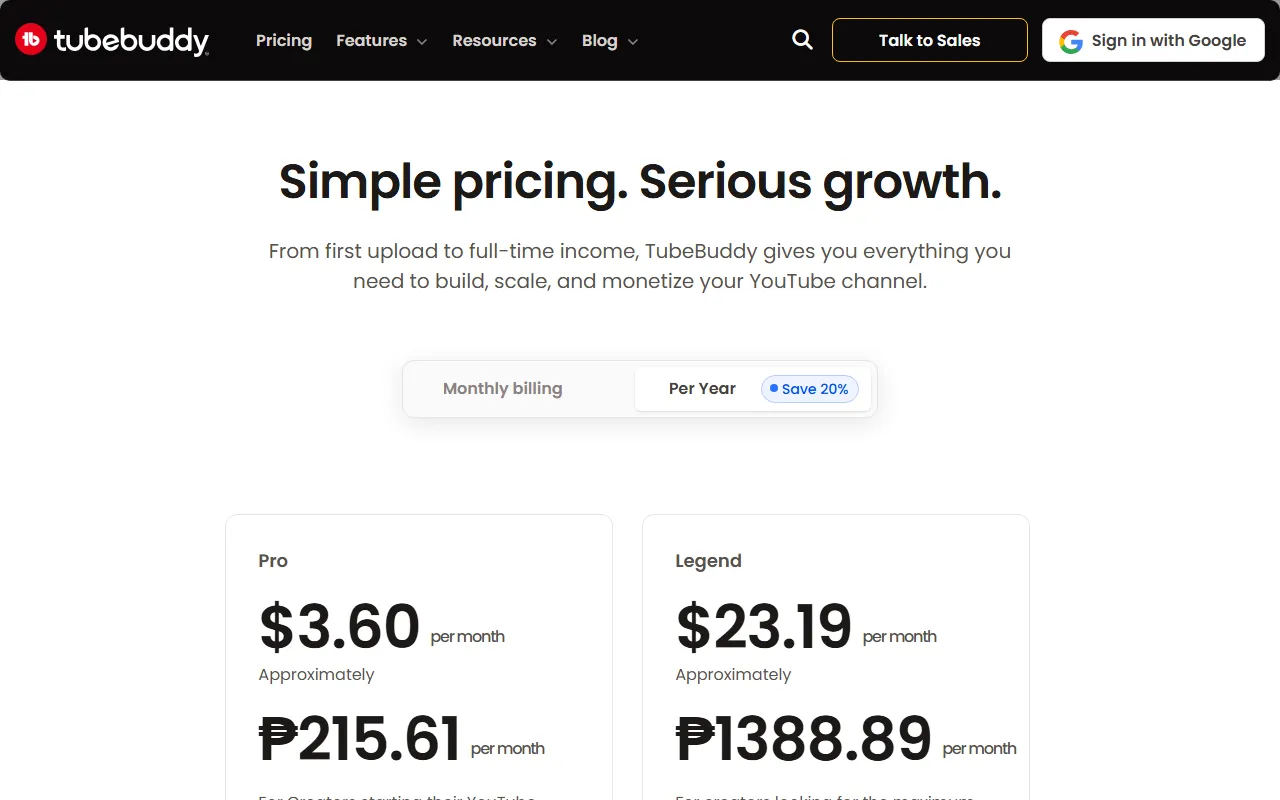Expand the Features dropdown chevron
The image size is (1280, 800).
[422, 42]
